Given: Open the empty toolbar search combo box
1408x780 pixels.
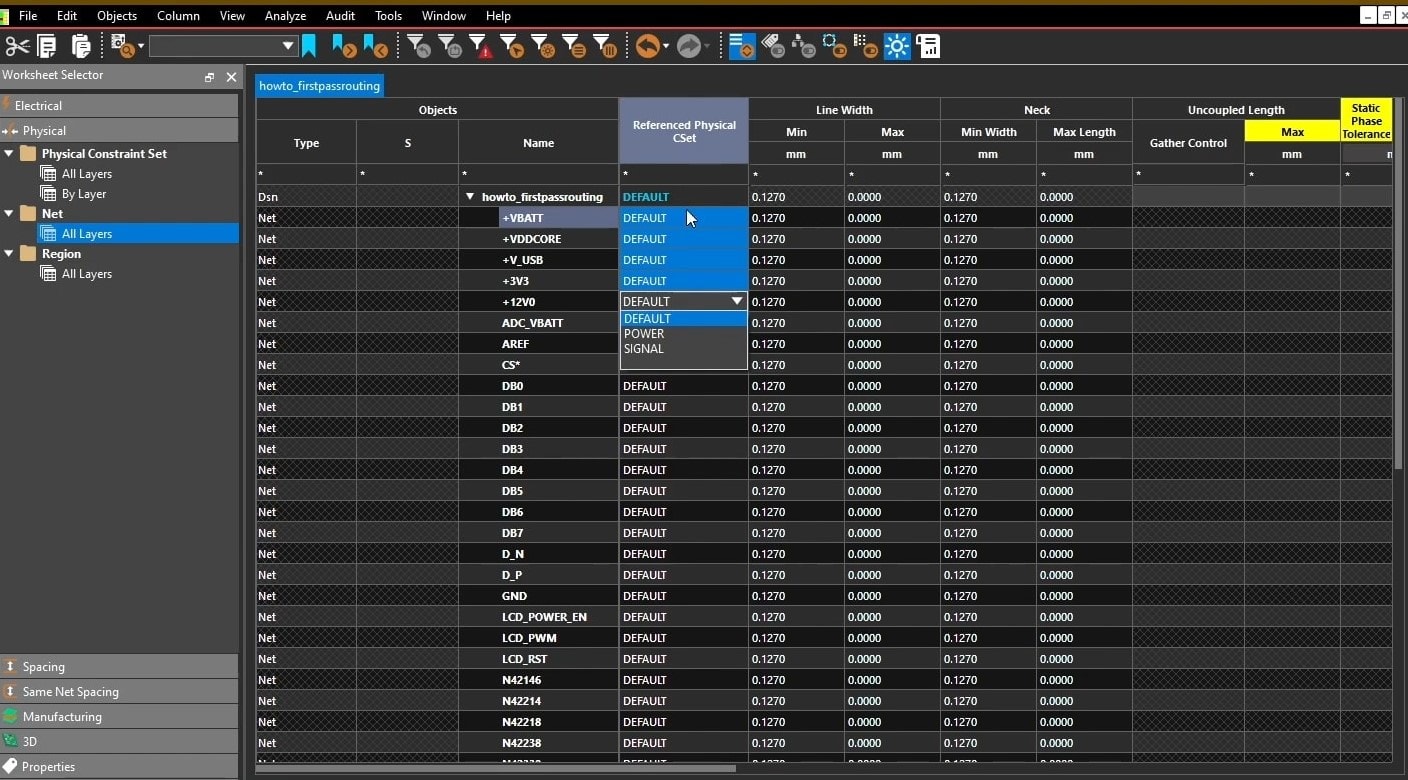Looking at the screenshot, I should pos(223,46).
